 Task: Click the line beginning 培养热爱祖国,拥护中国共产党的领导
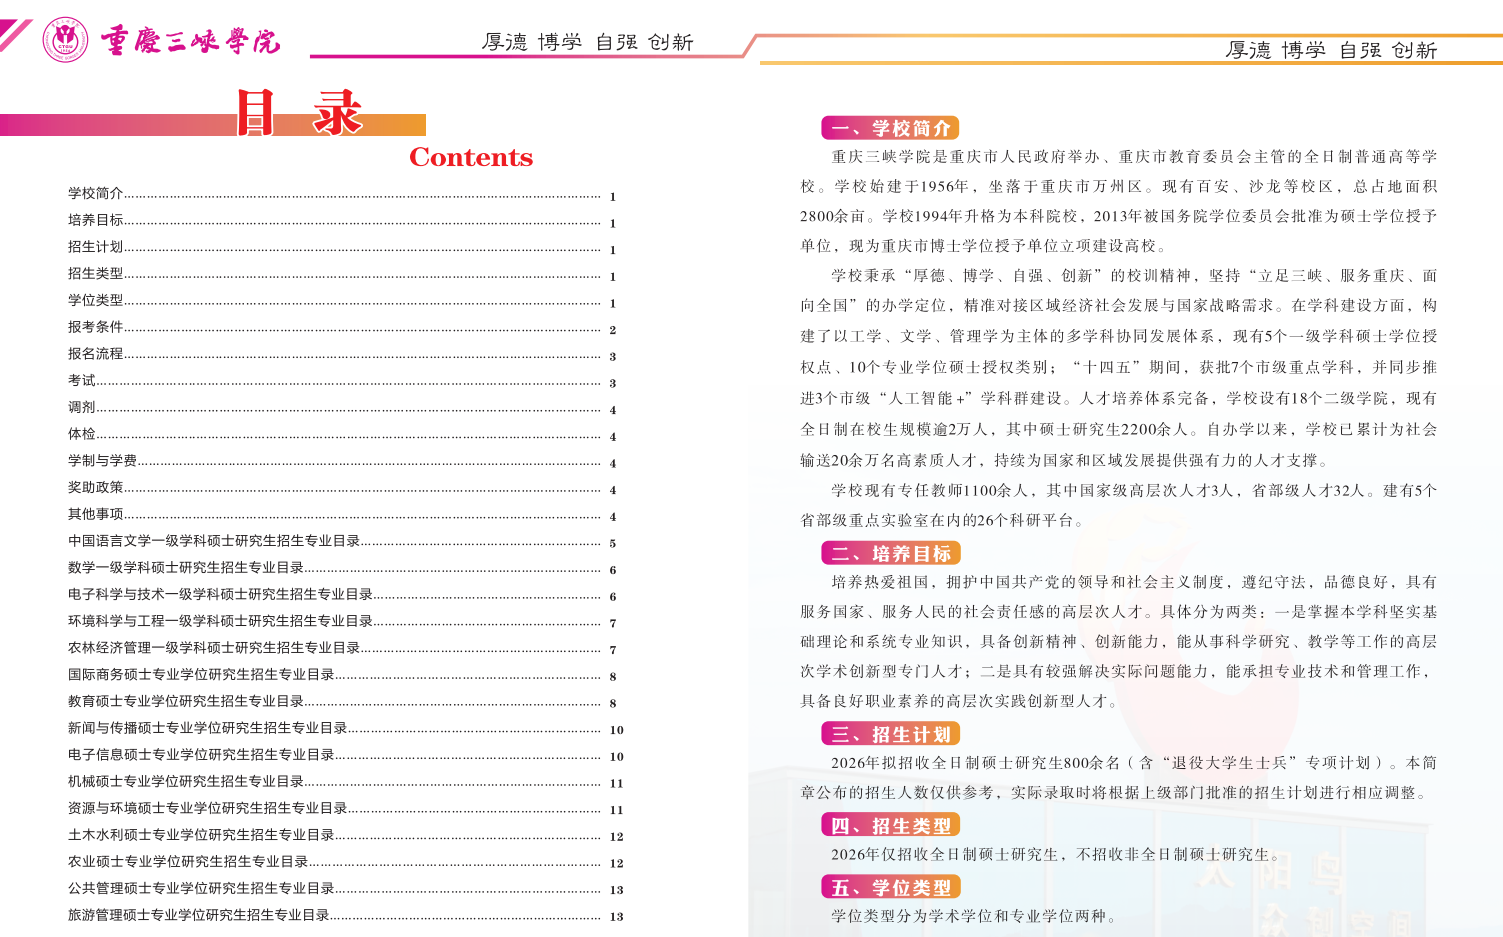pyautogui.click(x=1134, y=582)
